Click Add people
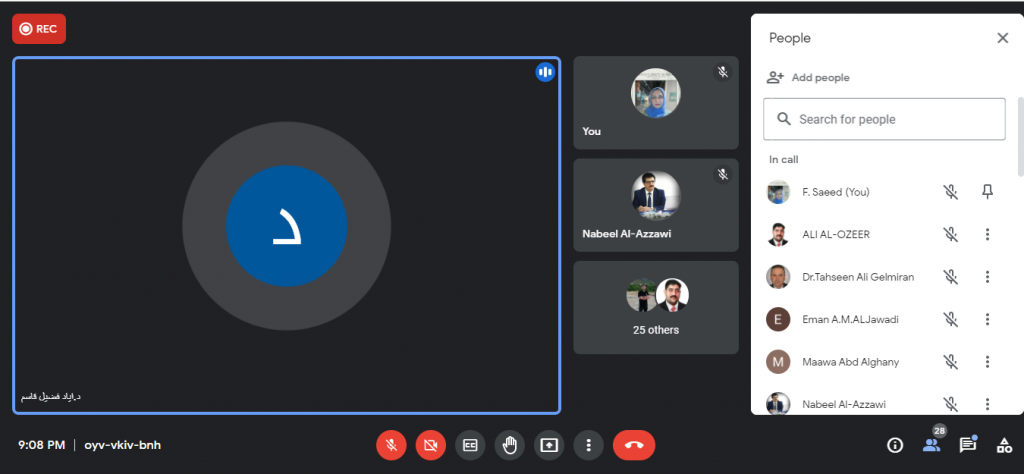The width and height of the screenshot is (1024, 474). point(808,78)
